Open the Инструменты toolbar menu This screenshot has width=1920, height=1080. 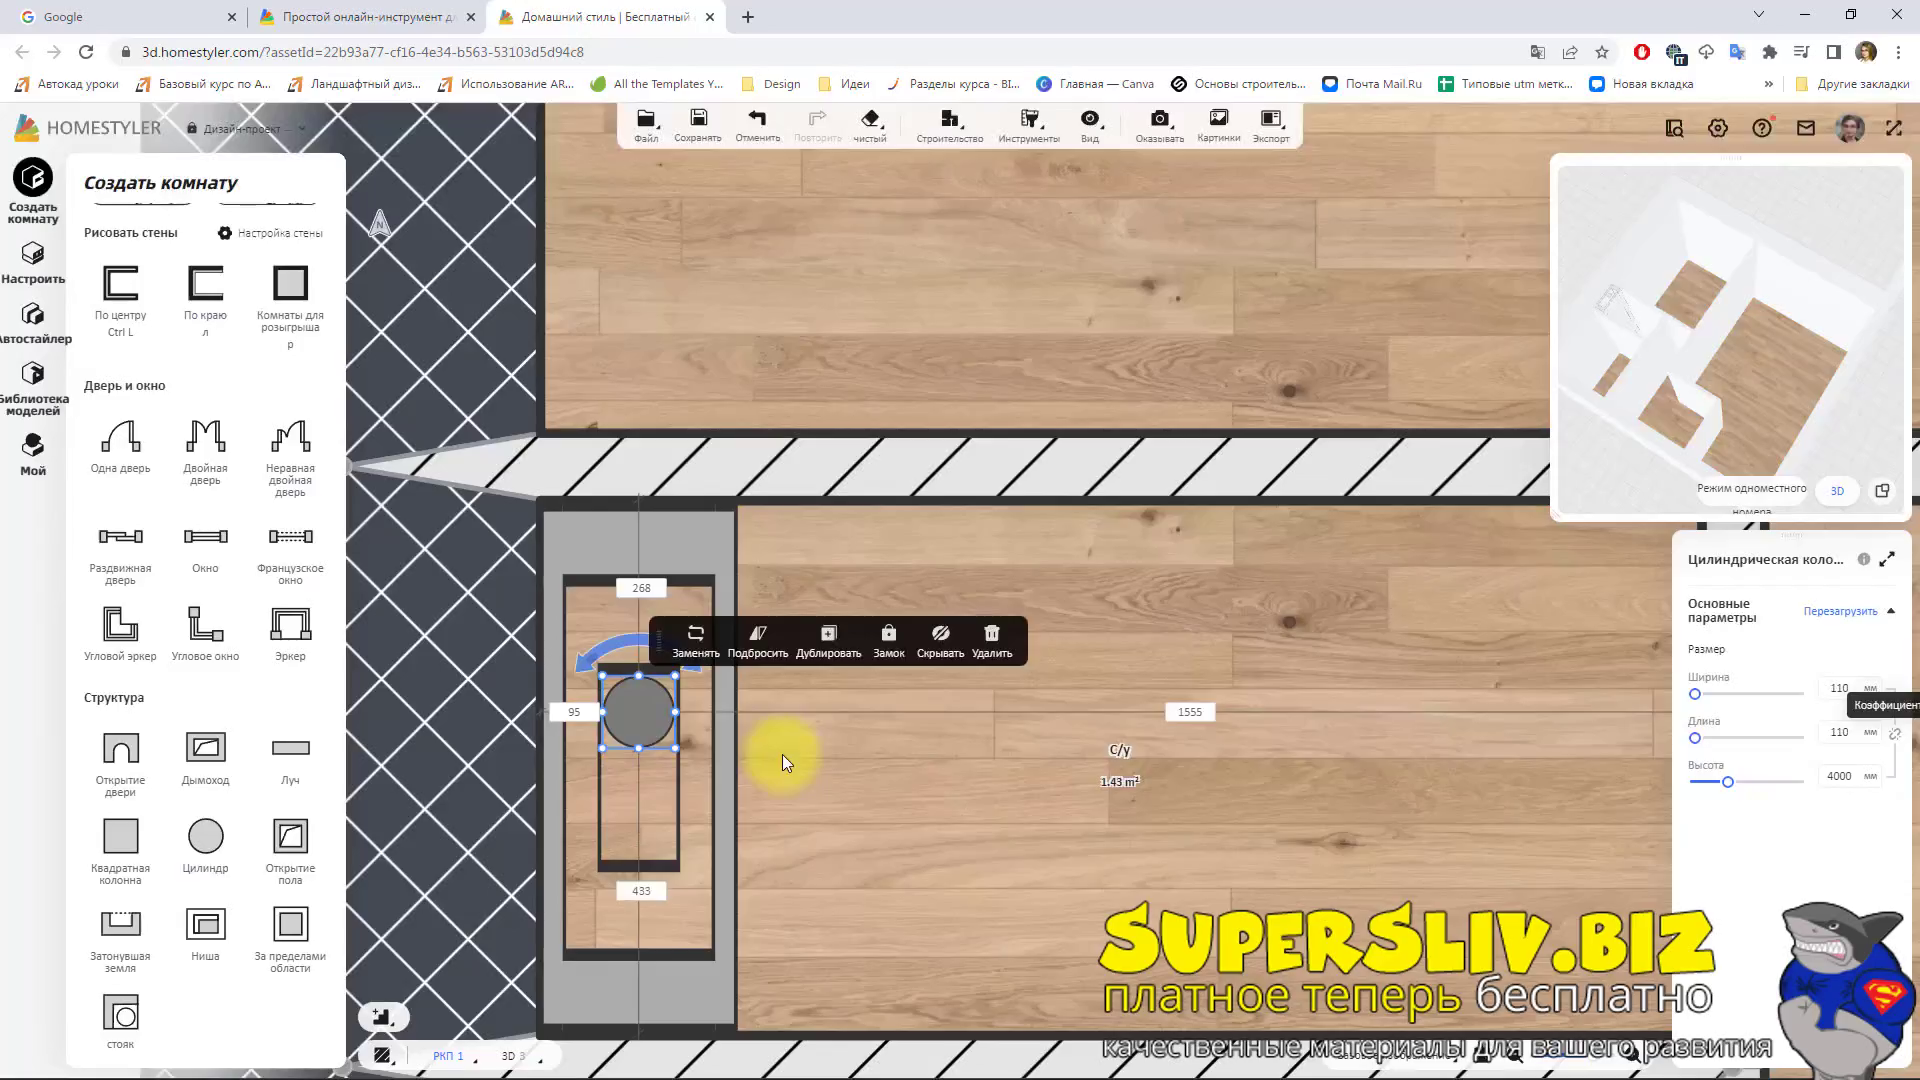pos(1029,126)
